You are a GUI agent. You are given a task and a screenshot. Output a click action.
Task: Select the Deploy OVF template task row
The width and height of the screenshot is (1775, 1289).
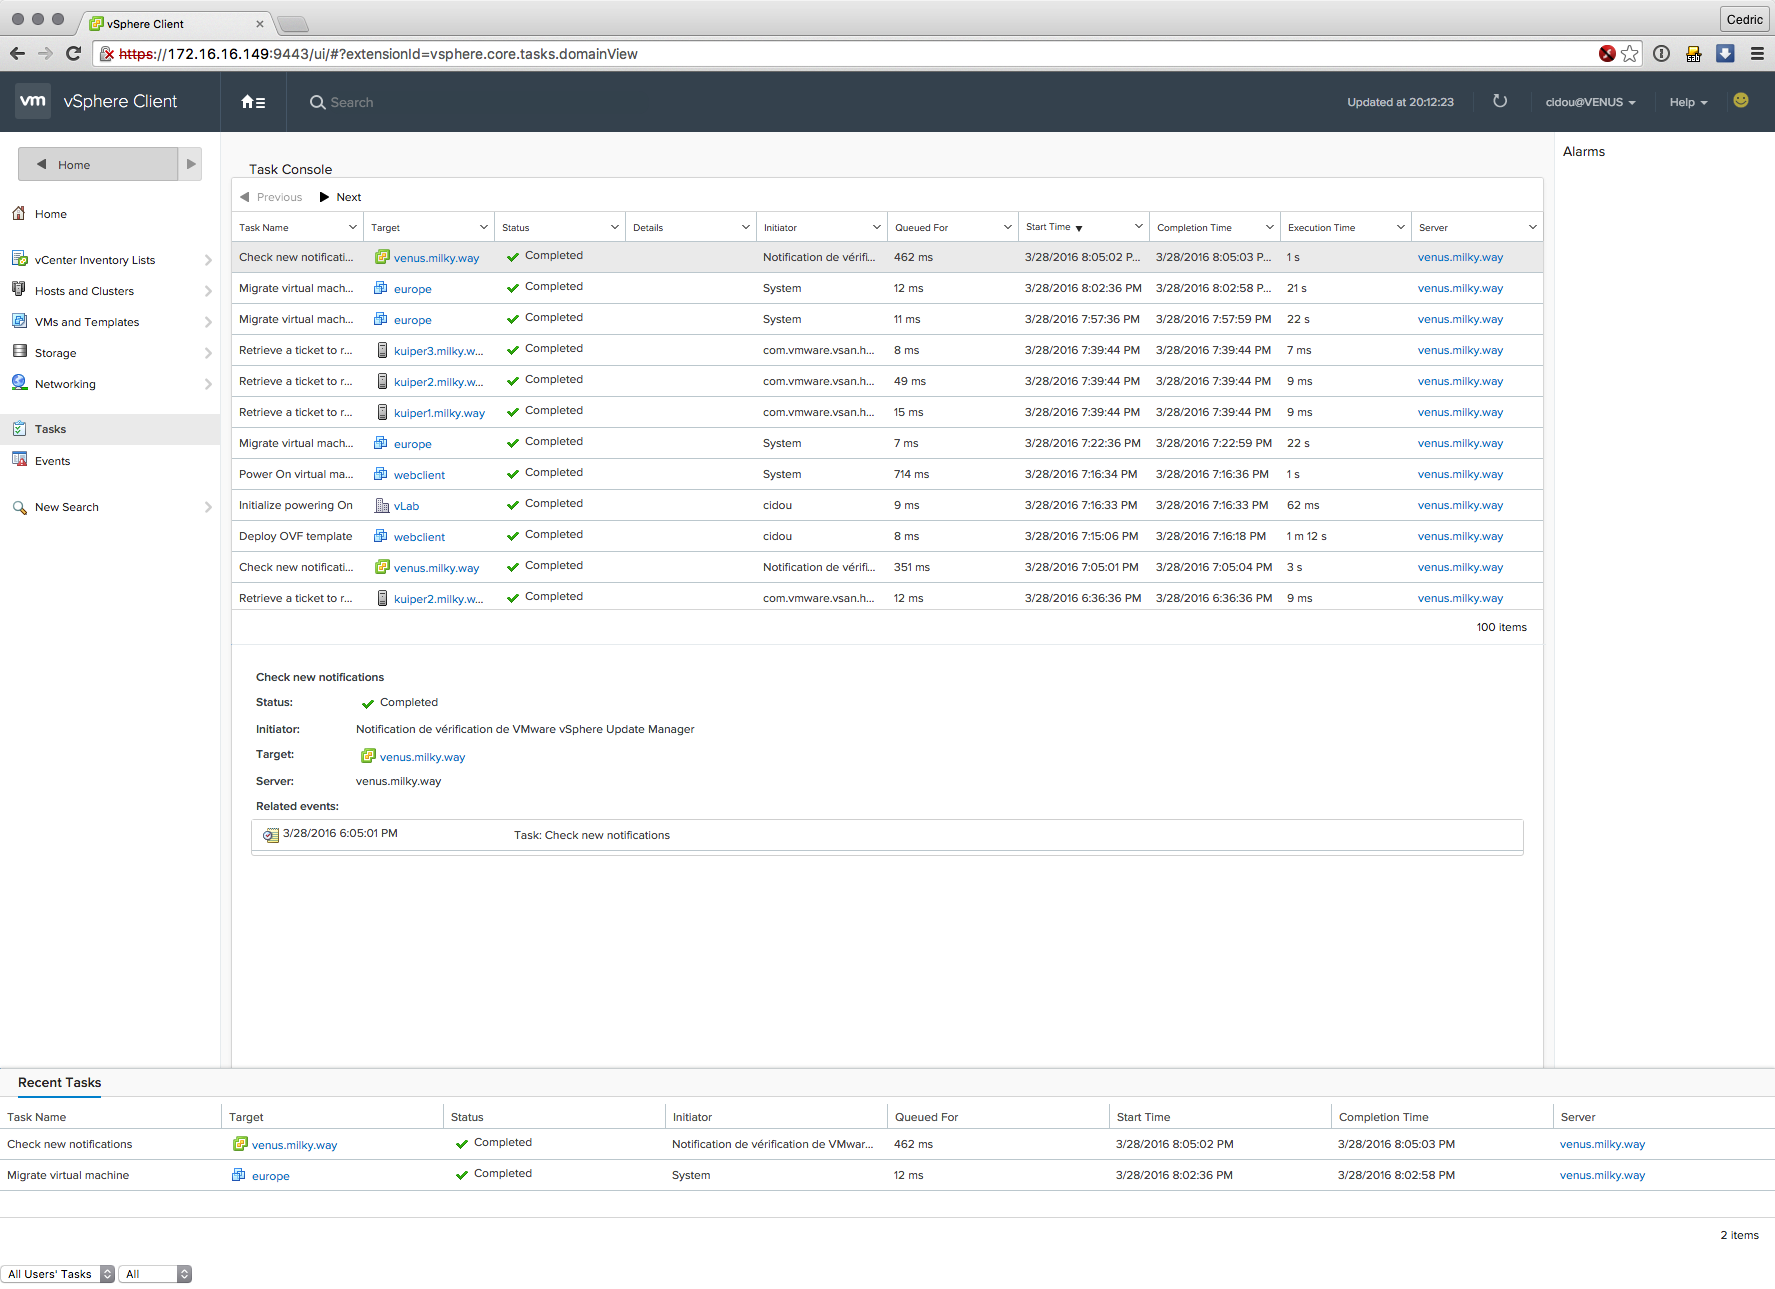click(887, 536)
